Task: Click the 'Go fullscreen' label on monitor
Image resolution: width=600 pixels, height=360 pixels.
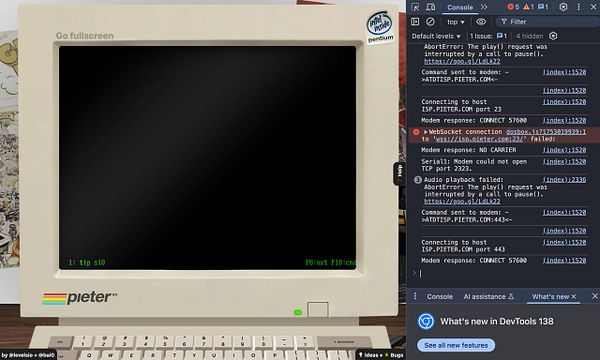Action: [85, 36]
